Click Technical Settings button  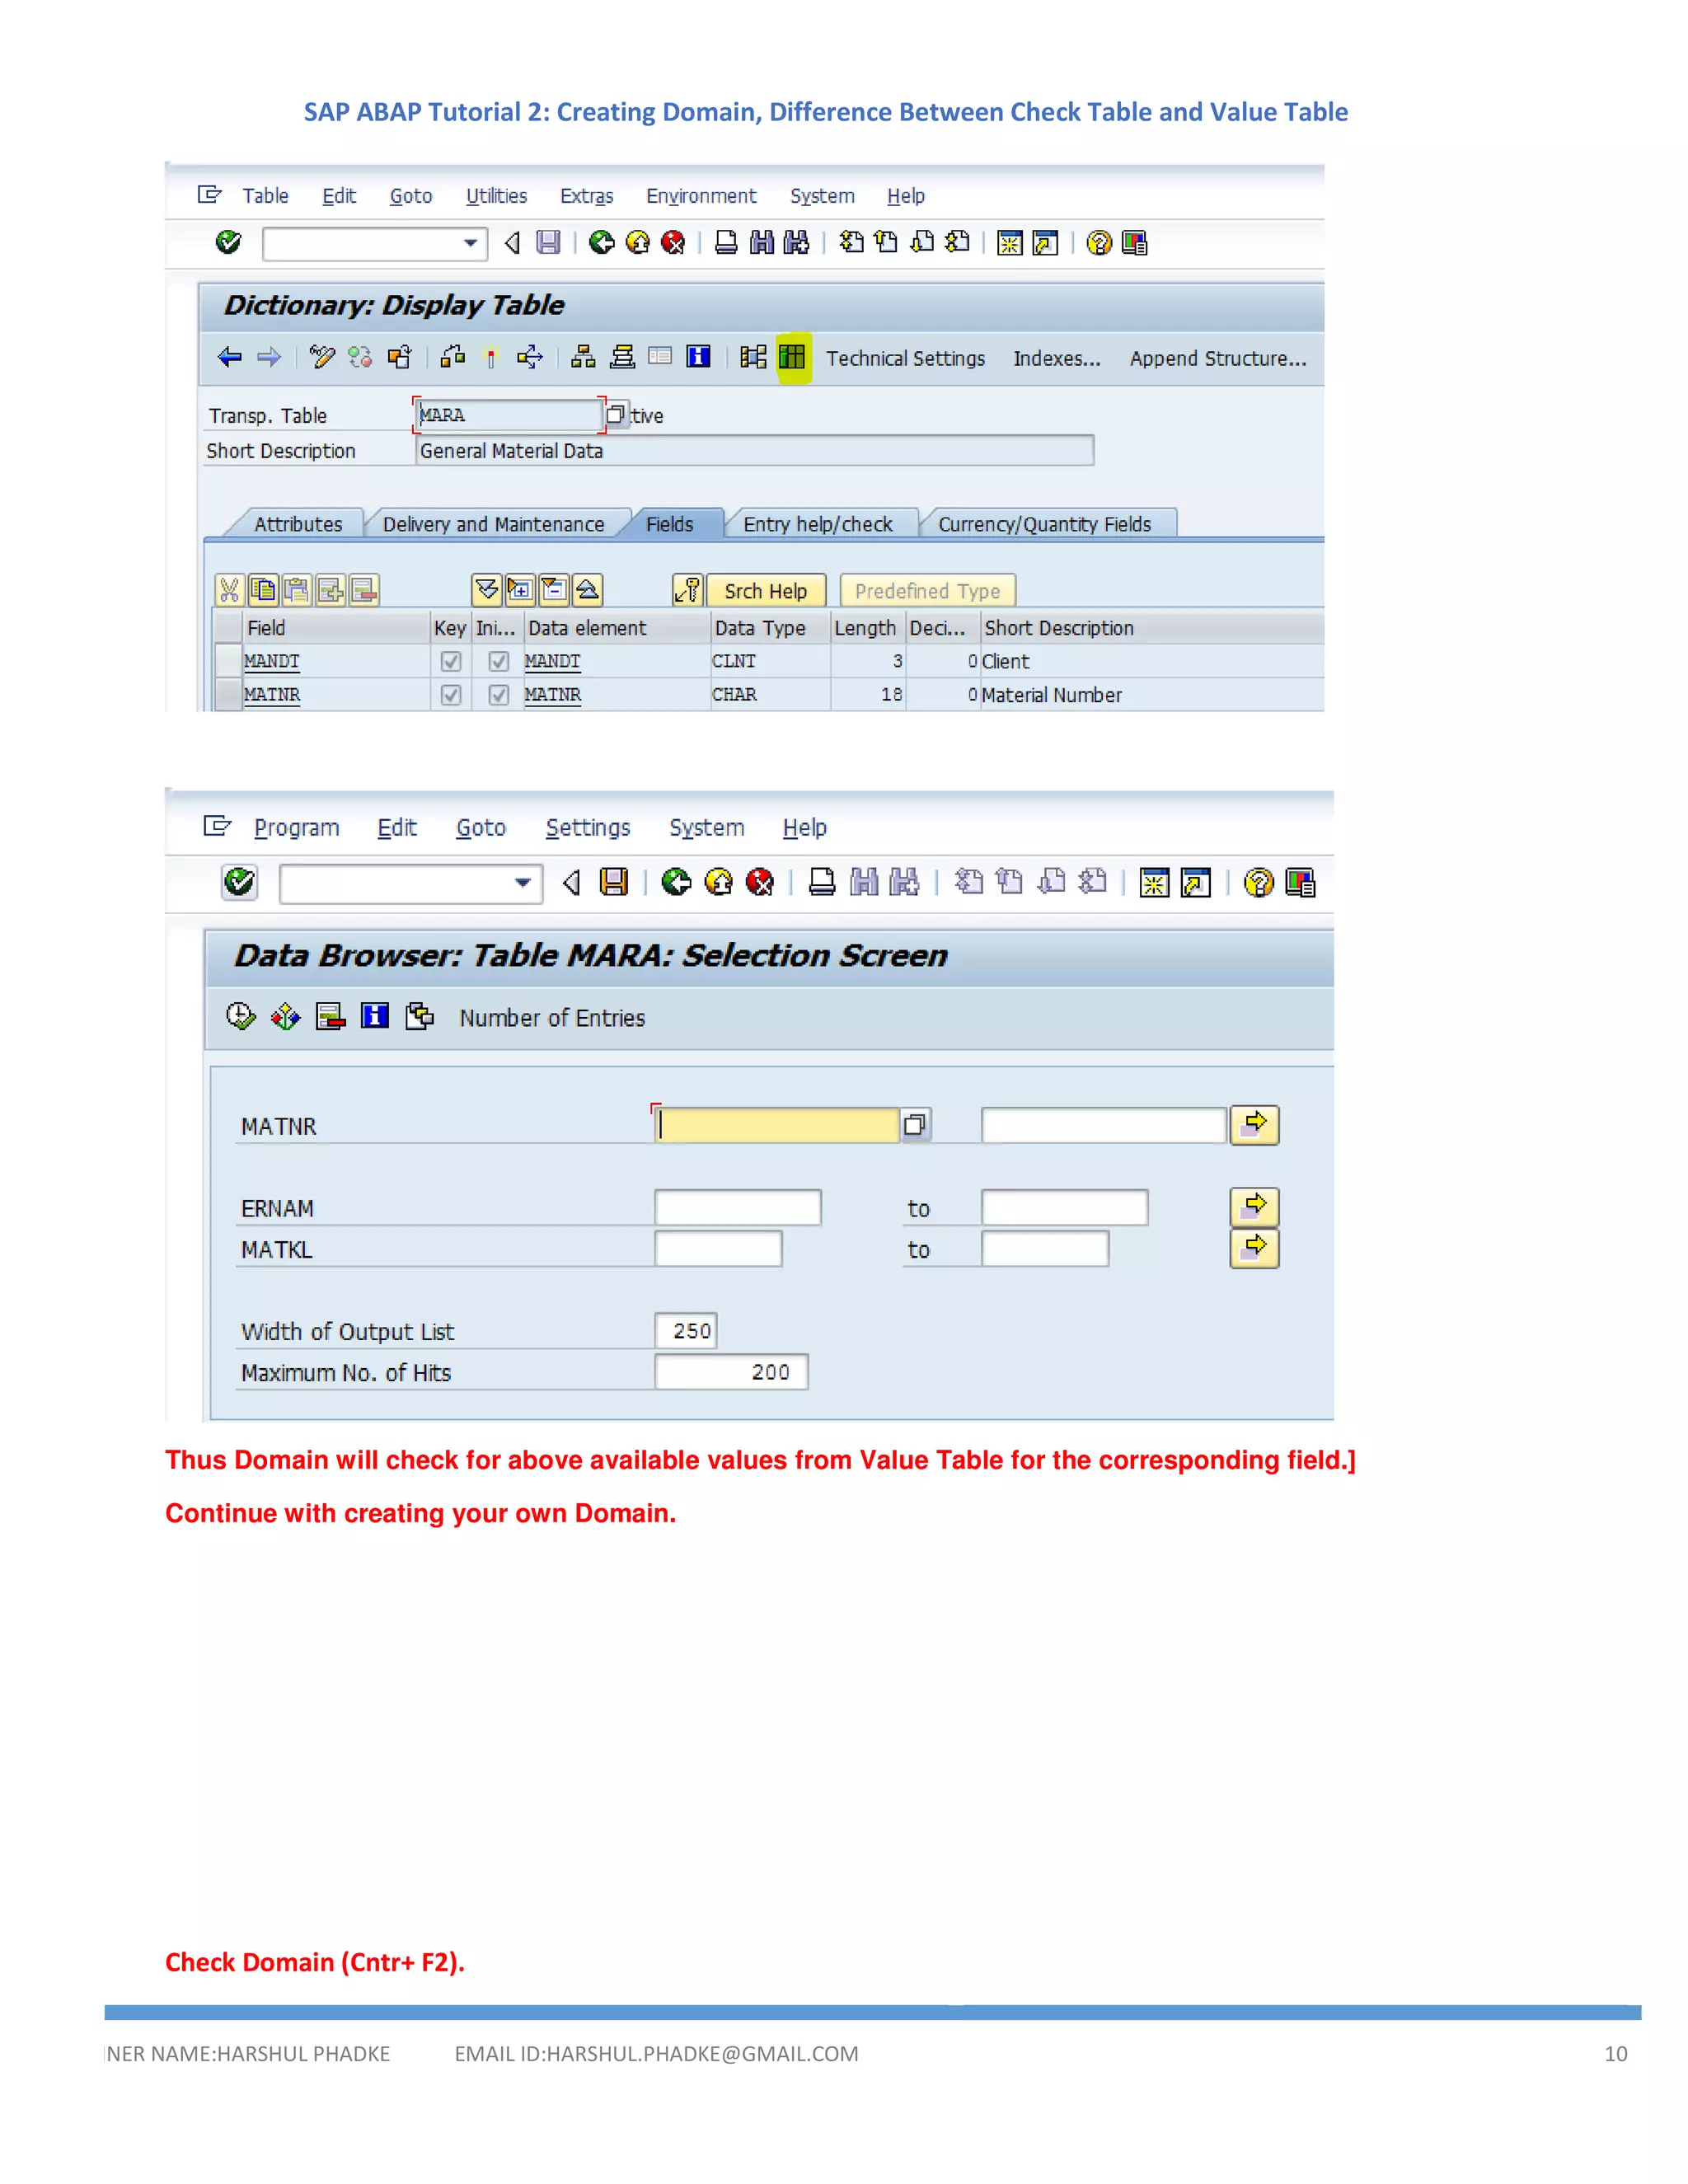906,358
